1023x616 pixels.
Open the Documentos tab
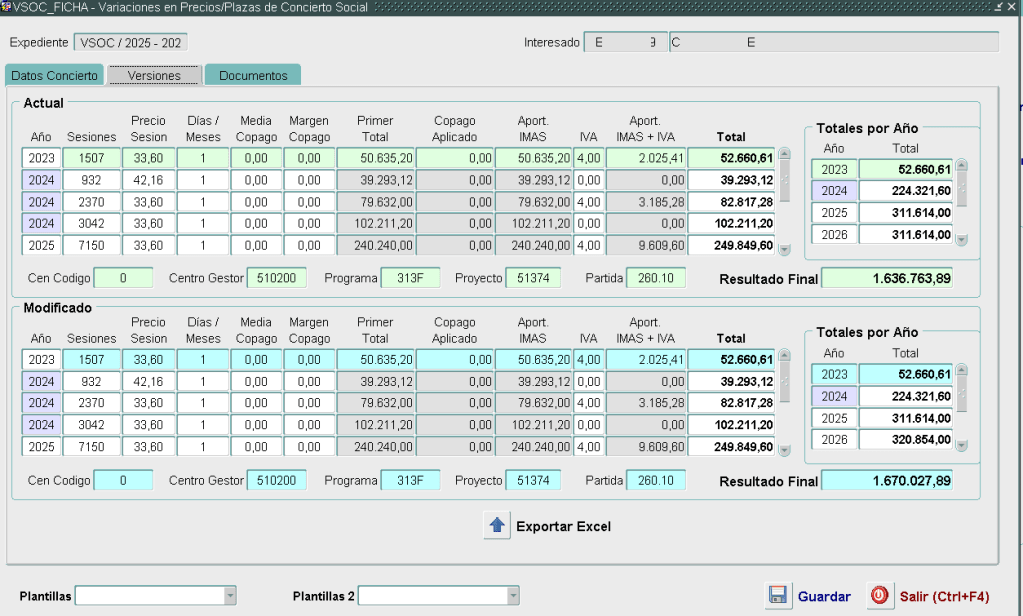coord(253,76)
